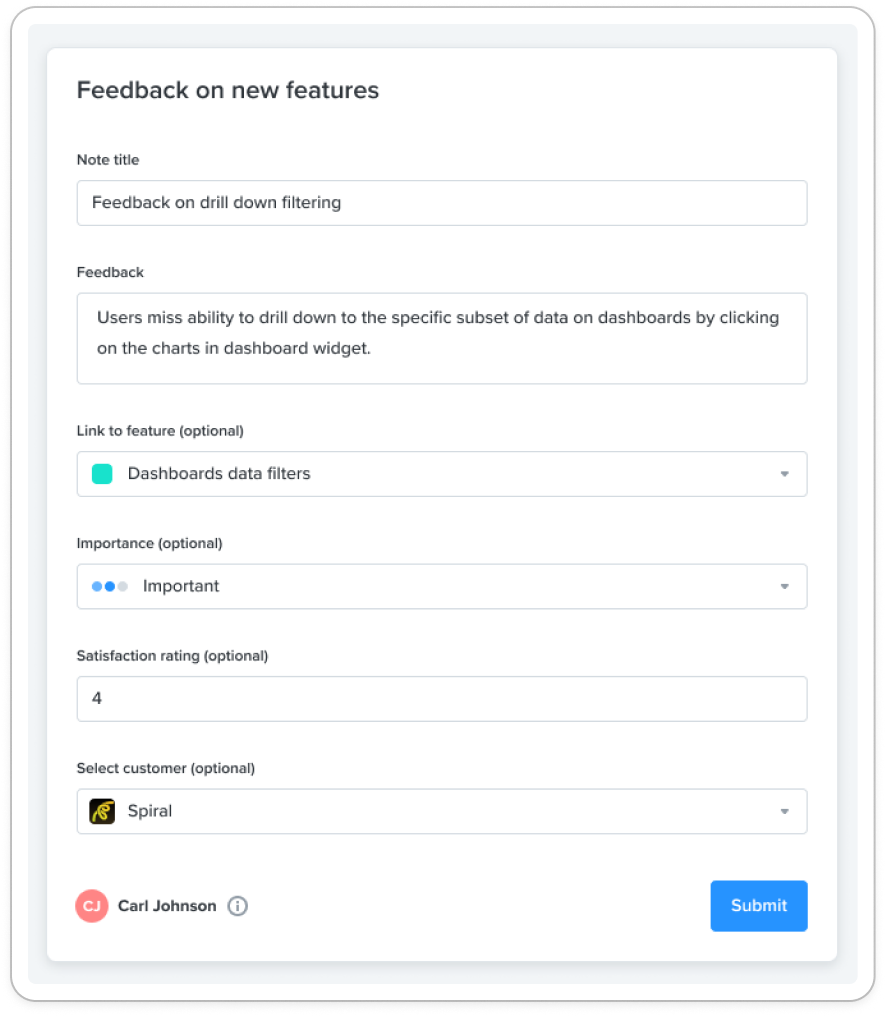
Task: Click the Note title input field
Action: pos(442,203)
